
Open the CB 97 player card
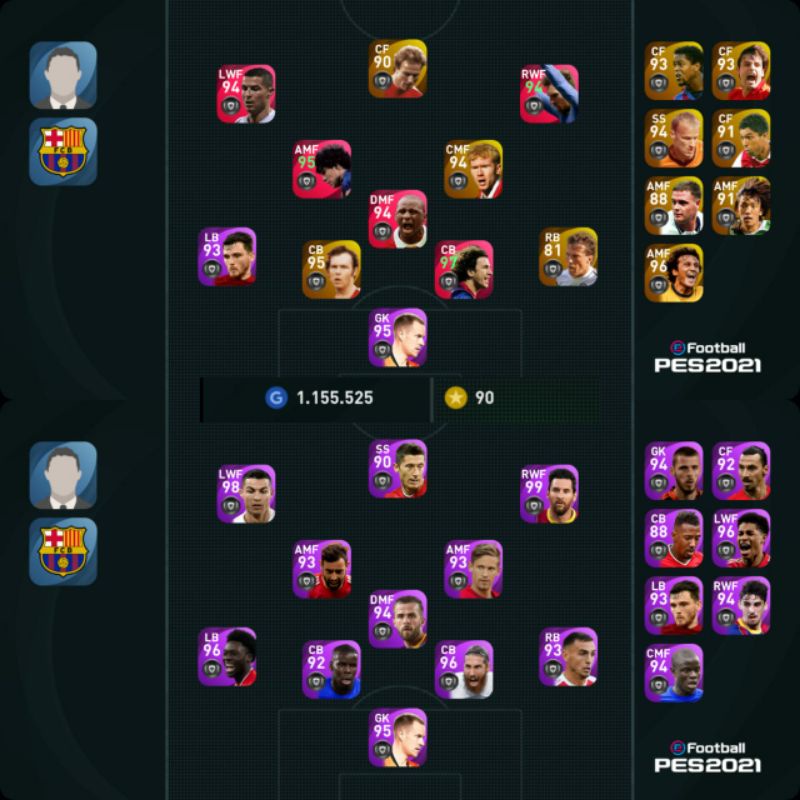464,269
